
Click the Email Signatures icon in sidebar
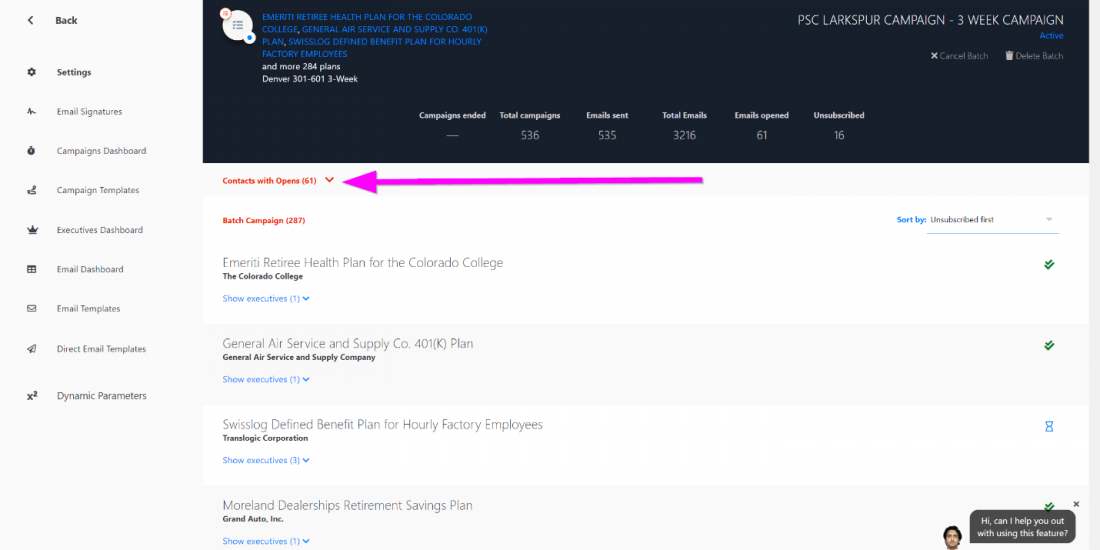pos(32,112)
